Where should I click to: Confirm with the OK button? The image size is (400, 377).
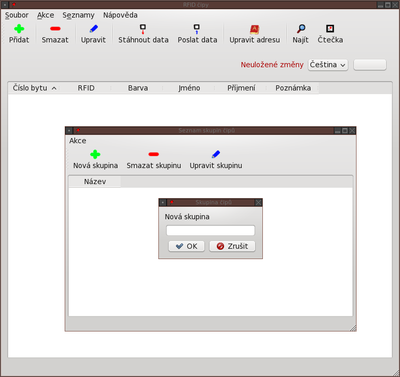(186, 246)
